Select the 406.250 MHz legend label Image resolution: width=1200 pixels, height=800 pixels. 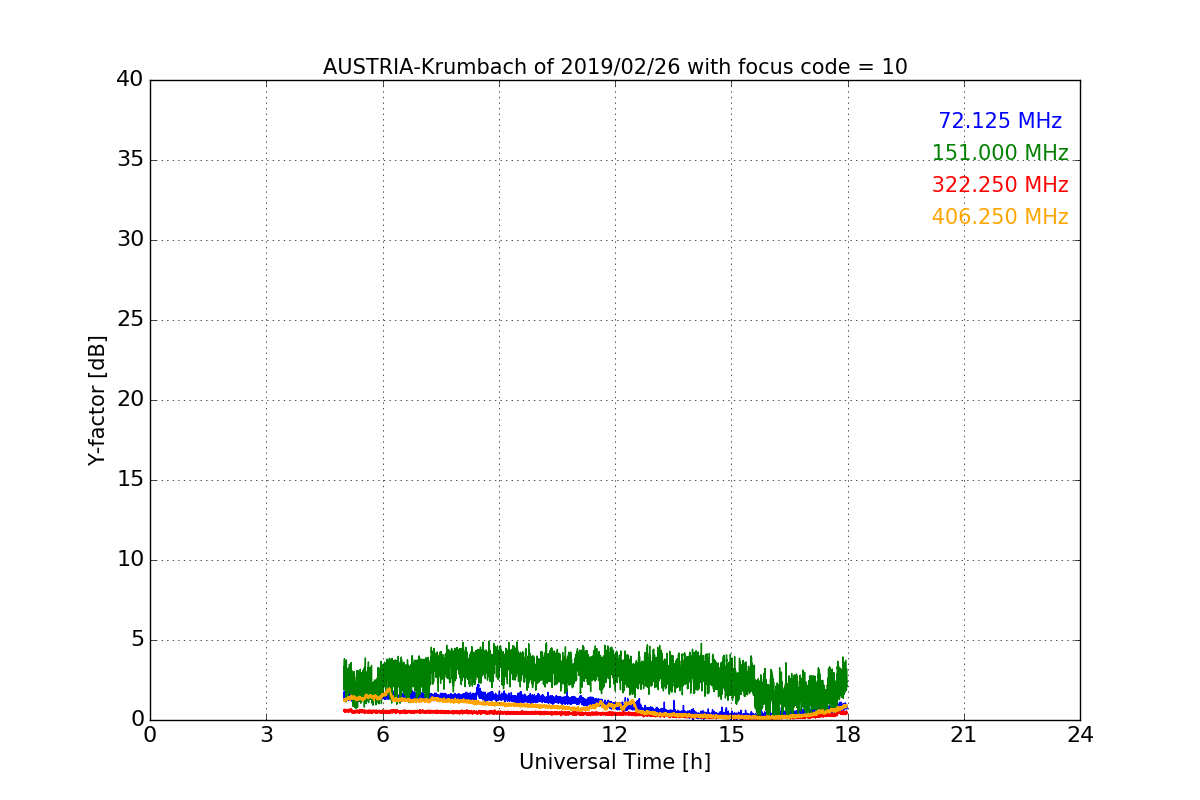(x=1000, y=217)
